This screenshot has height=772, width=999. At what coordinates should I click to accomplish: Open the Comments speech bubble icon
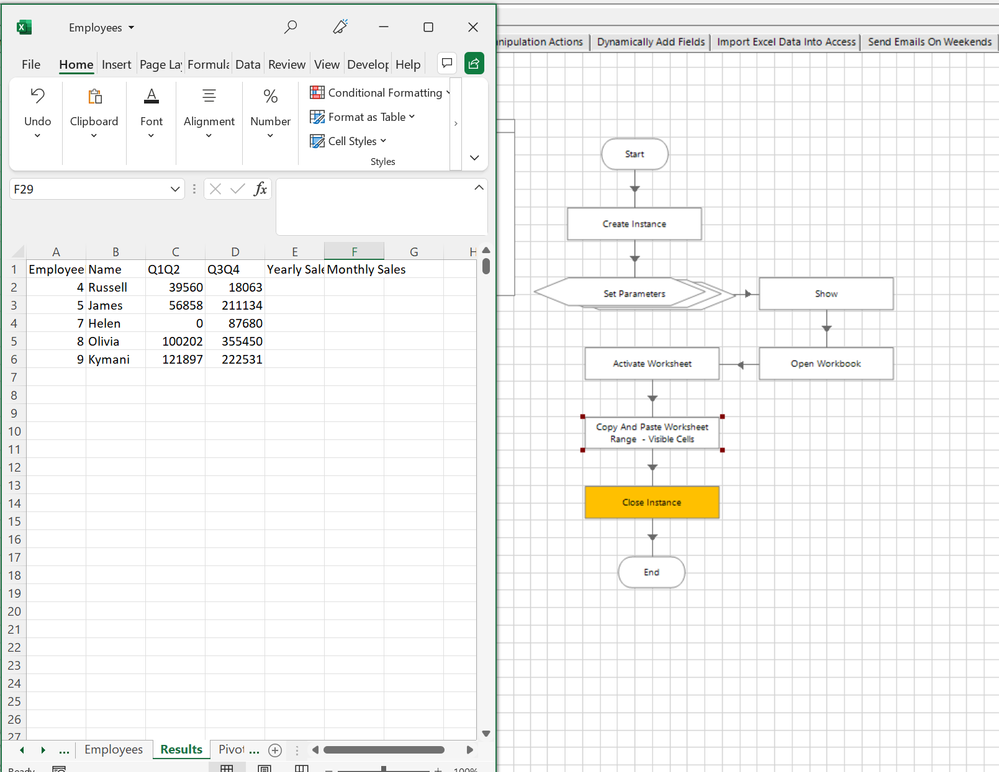click(447, 64)
